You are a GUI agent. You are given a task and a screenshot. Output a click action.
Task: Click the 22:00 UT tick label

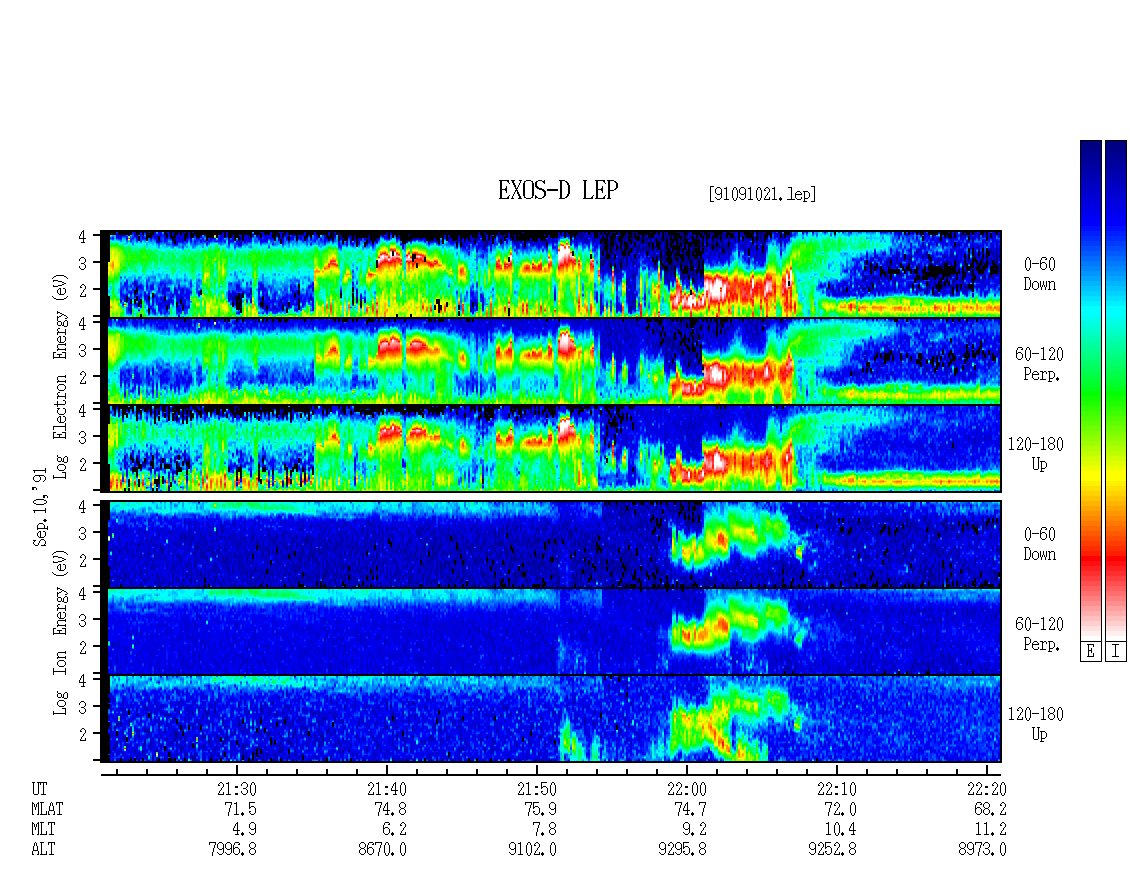point(687,789)
